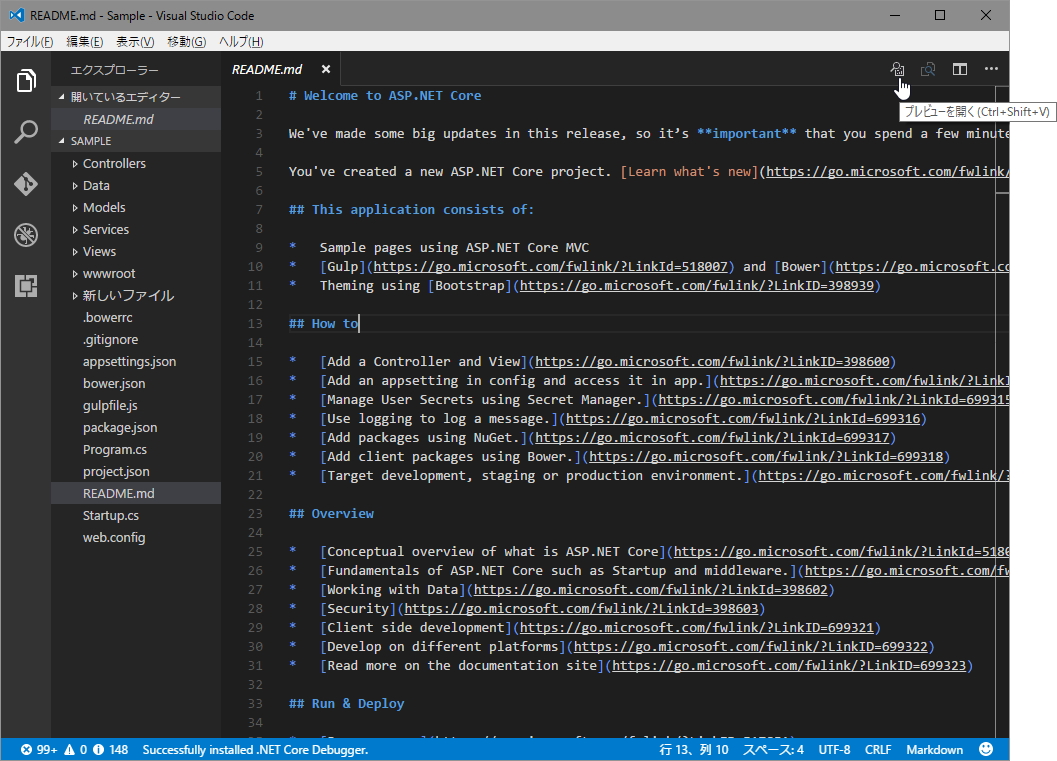
Task: Open web.config in explorer
Action: (136, 537)
